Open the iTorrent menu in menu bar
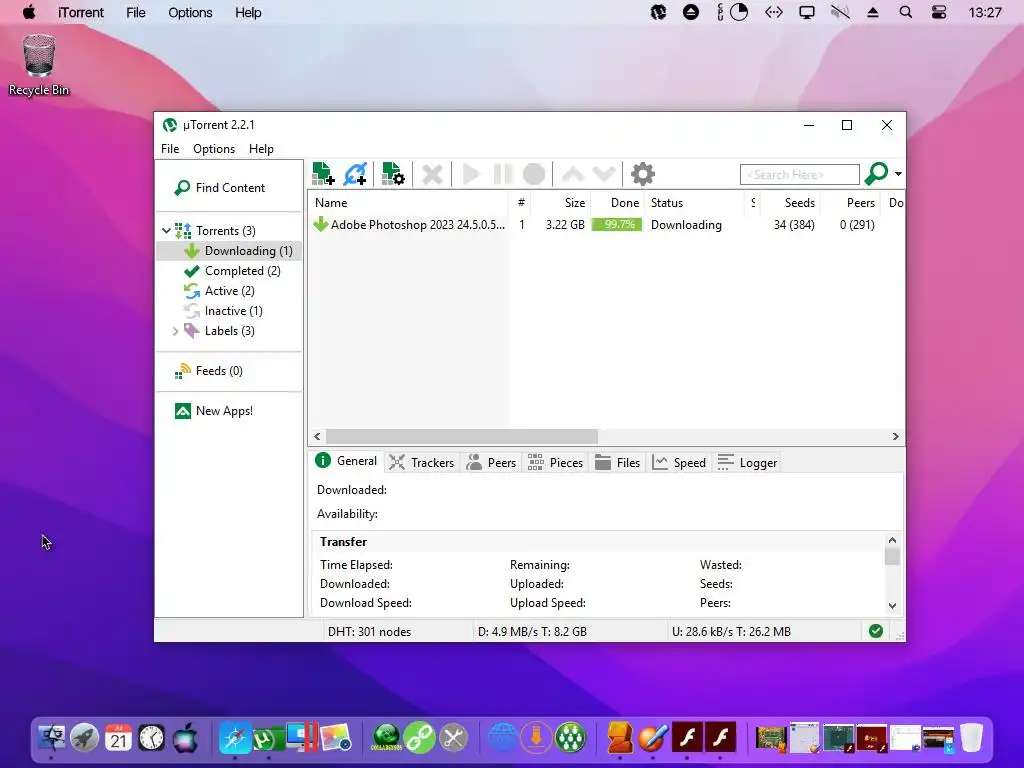Screen dimensions: 1024x768 coord(80,12)
